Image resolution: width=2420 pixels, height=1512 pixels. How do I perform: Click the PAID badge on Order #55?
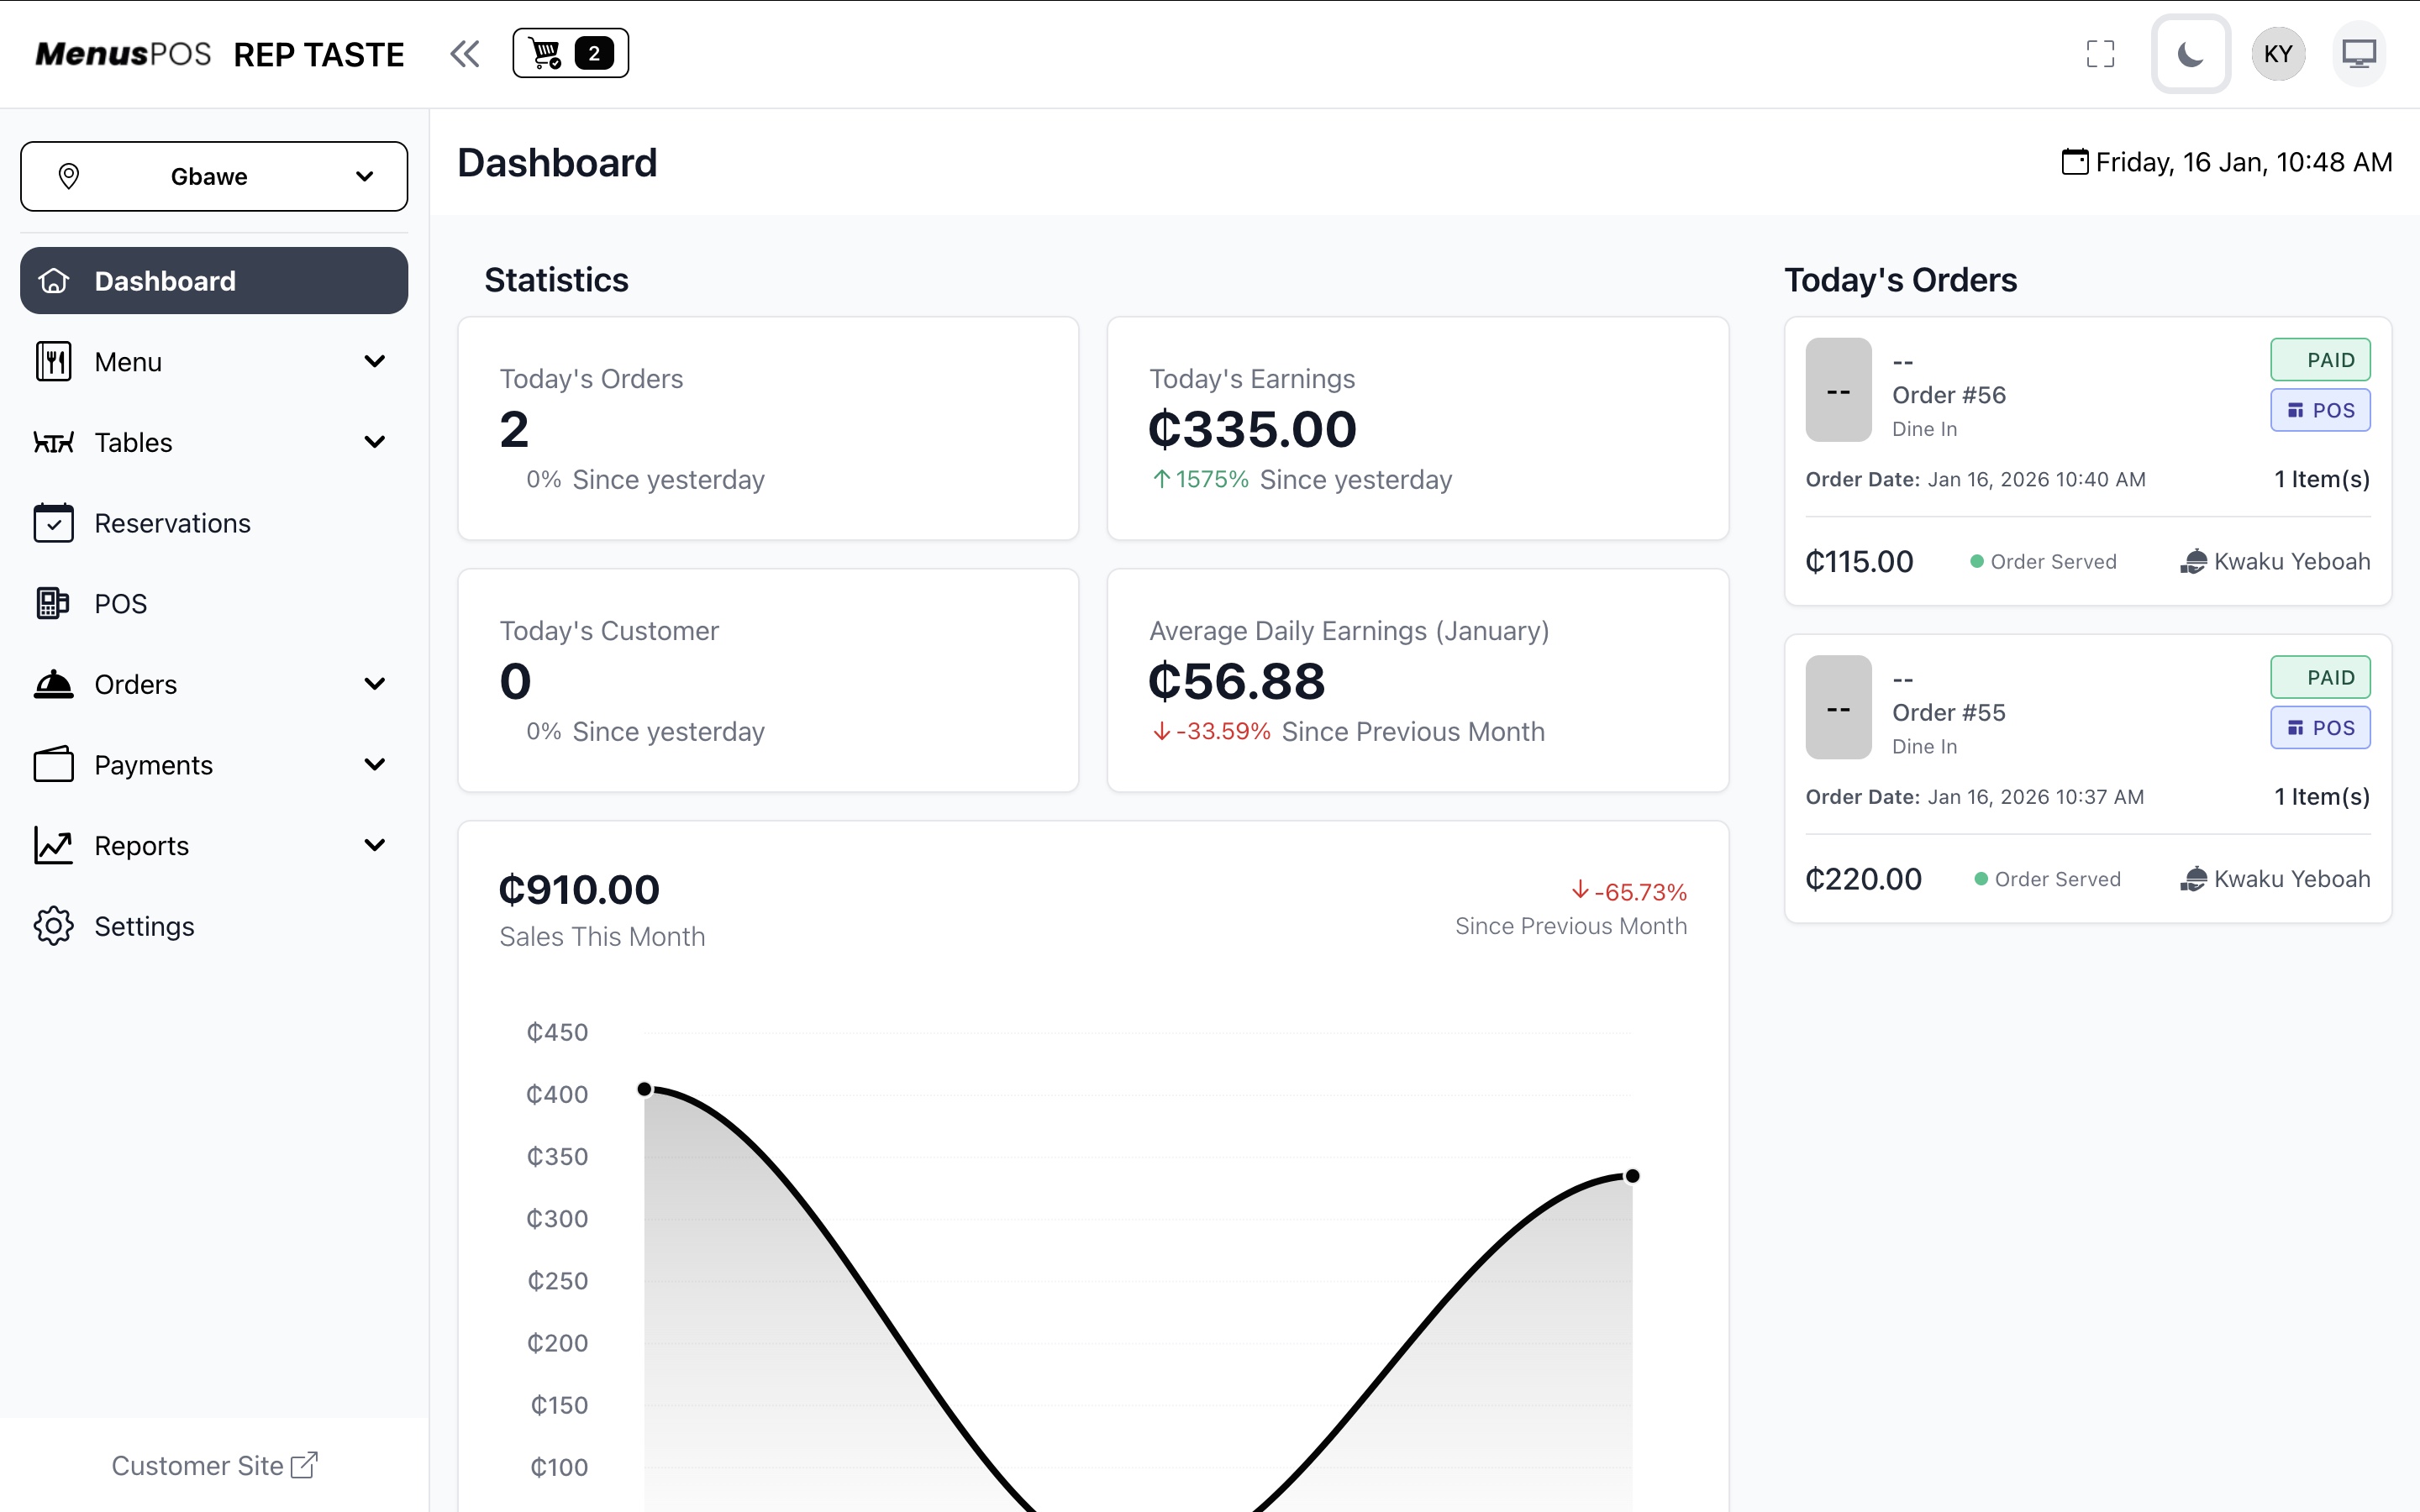pyautogui.click(x=2320, y=678)
